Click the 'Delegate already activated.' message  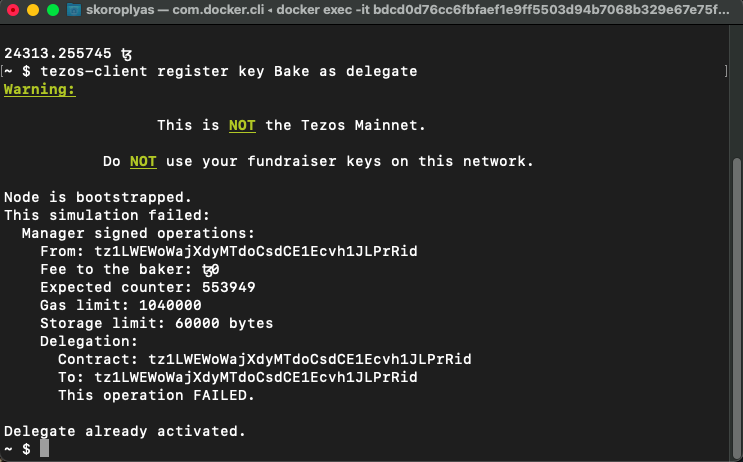coord(125,431)
